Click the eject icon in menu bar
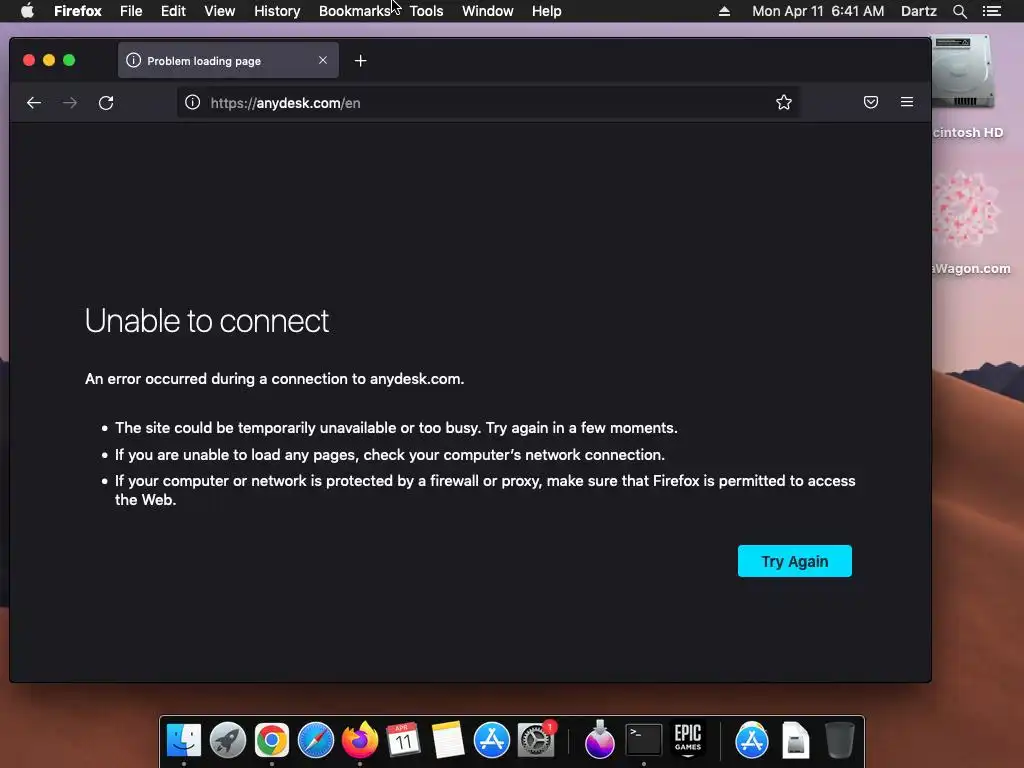The image size is (1024, 768). 724,11
